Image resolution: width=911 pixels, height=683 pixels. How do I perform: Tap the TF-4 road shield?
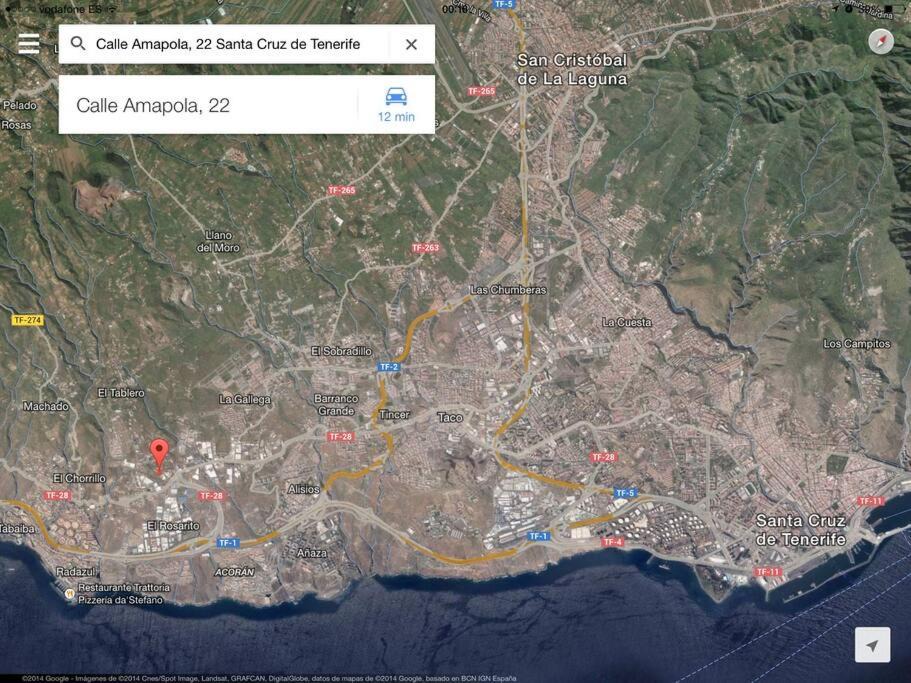[612, 542]
